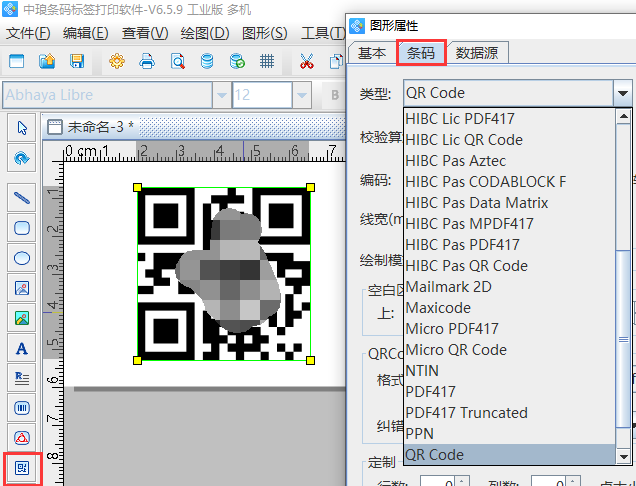Select the text tool
The image size is (636, 486).
click(22, 349)
